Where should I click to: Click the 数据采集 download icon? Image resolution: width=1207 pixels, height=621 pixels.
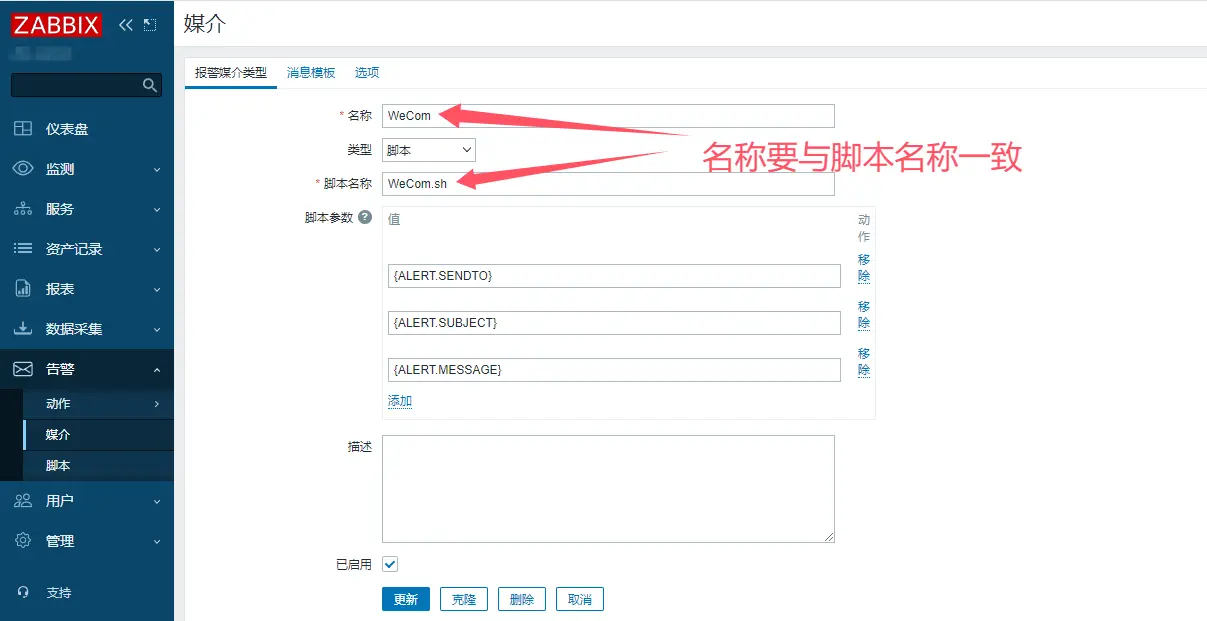pyautogui.click(x=22, y=329)
